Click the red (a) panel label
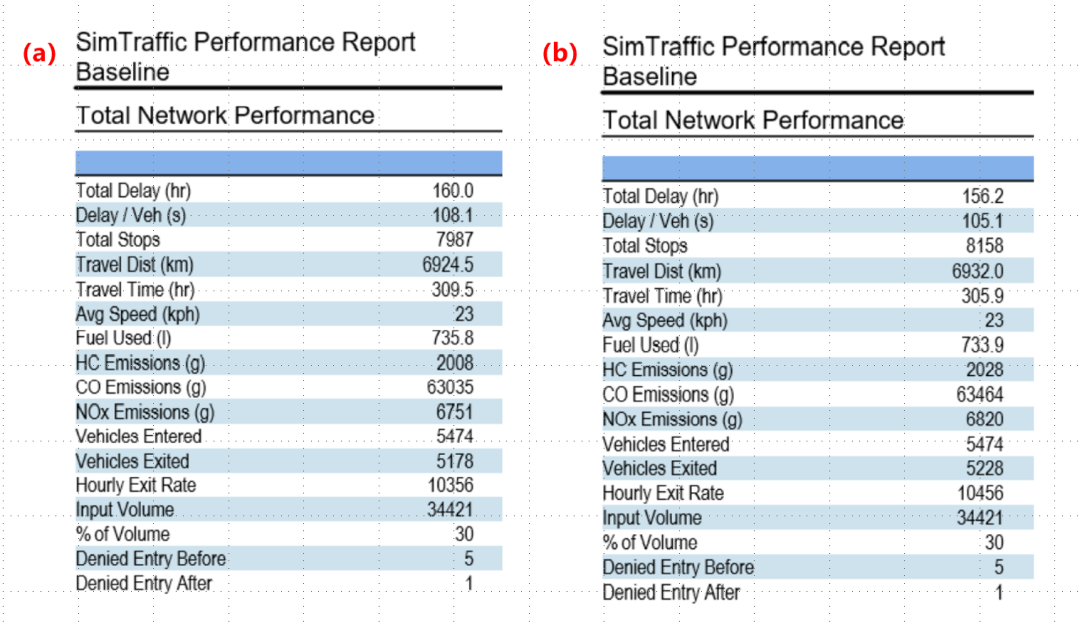The image size is (1080, 628). coord(40,54)
